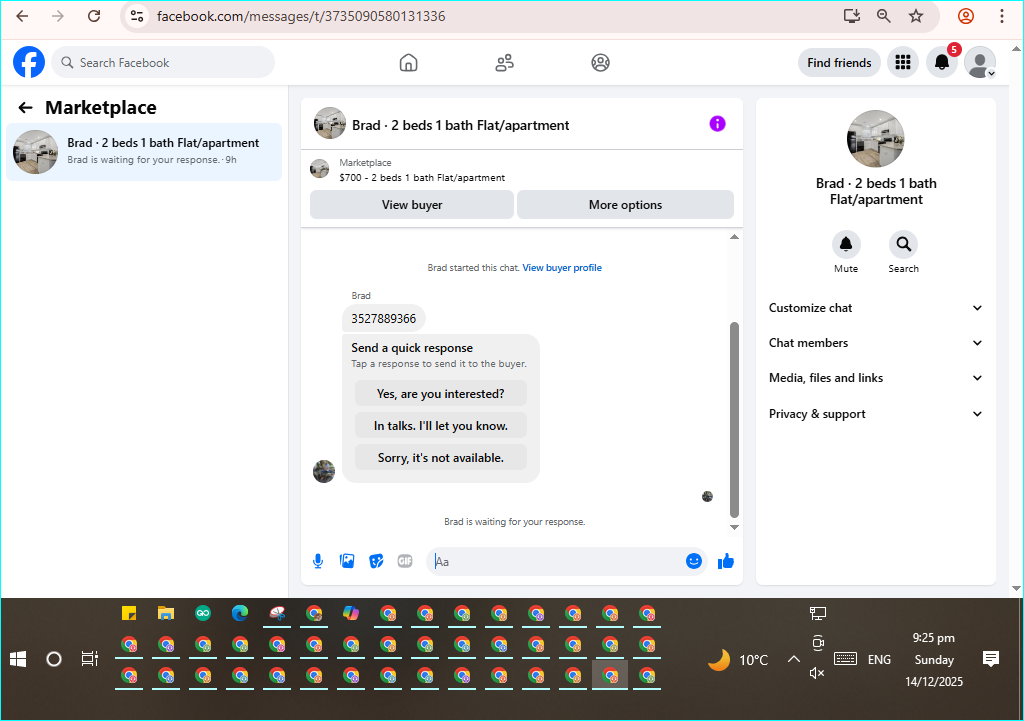
Task: Click the browser address bar URL
Action: click(301, 16)
